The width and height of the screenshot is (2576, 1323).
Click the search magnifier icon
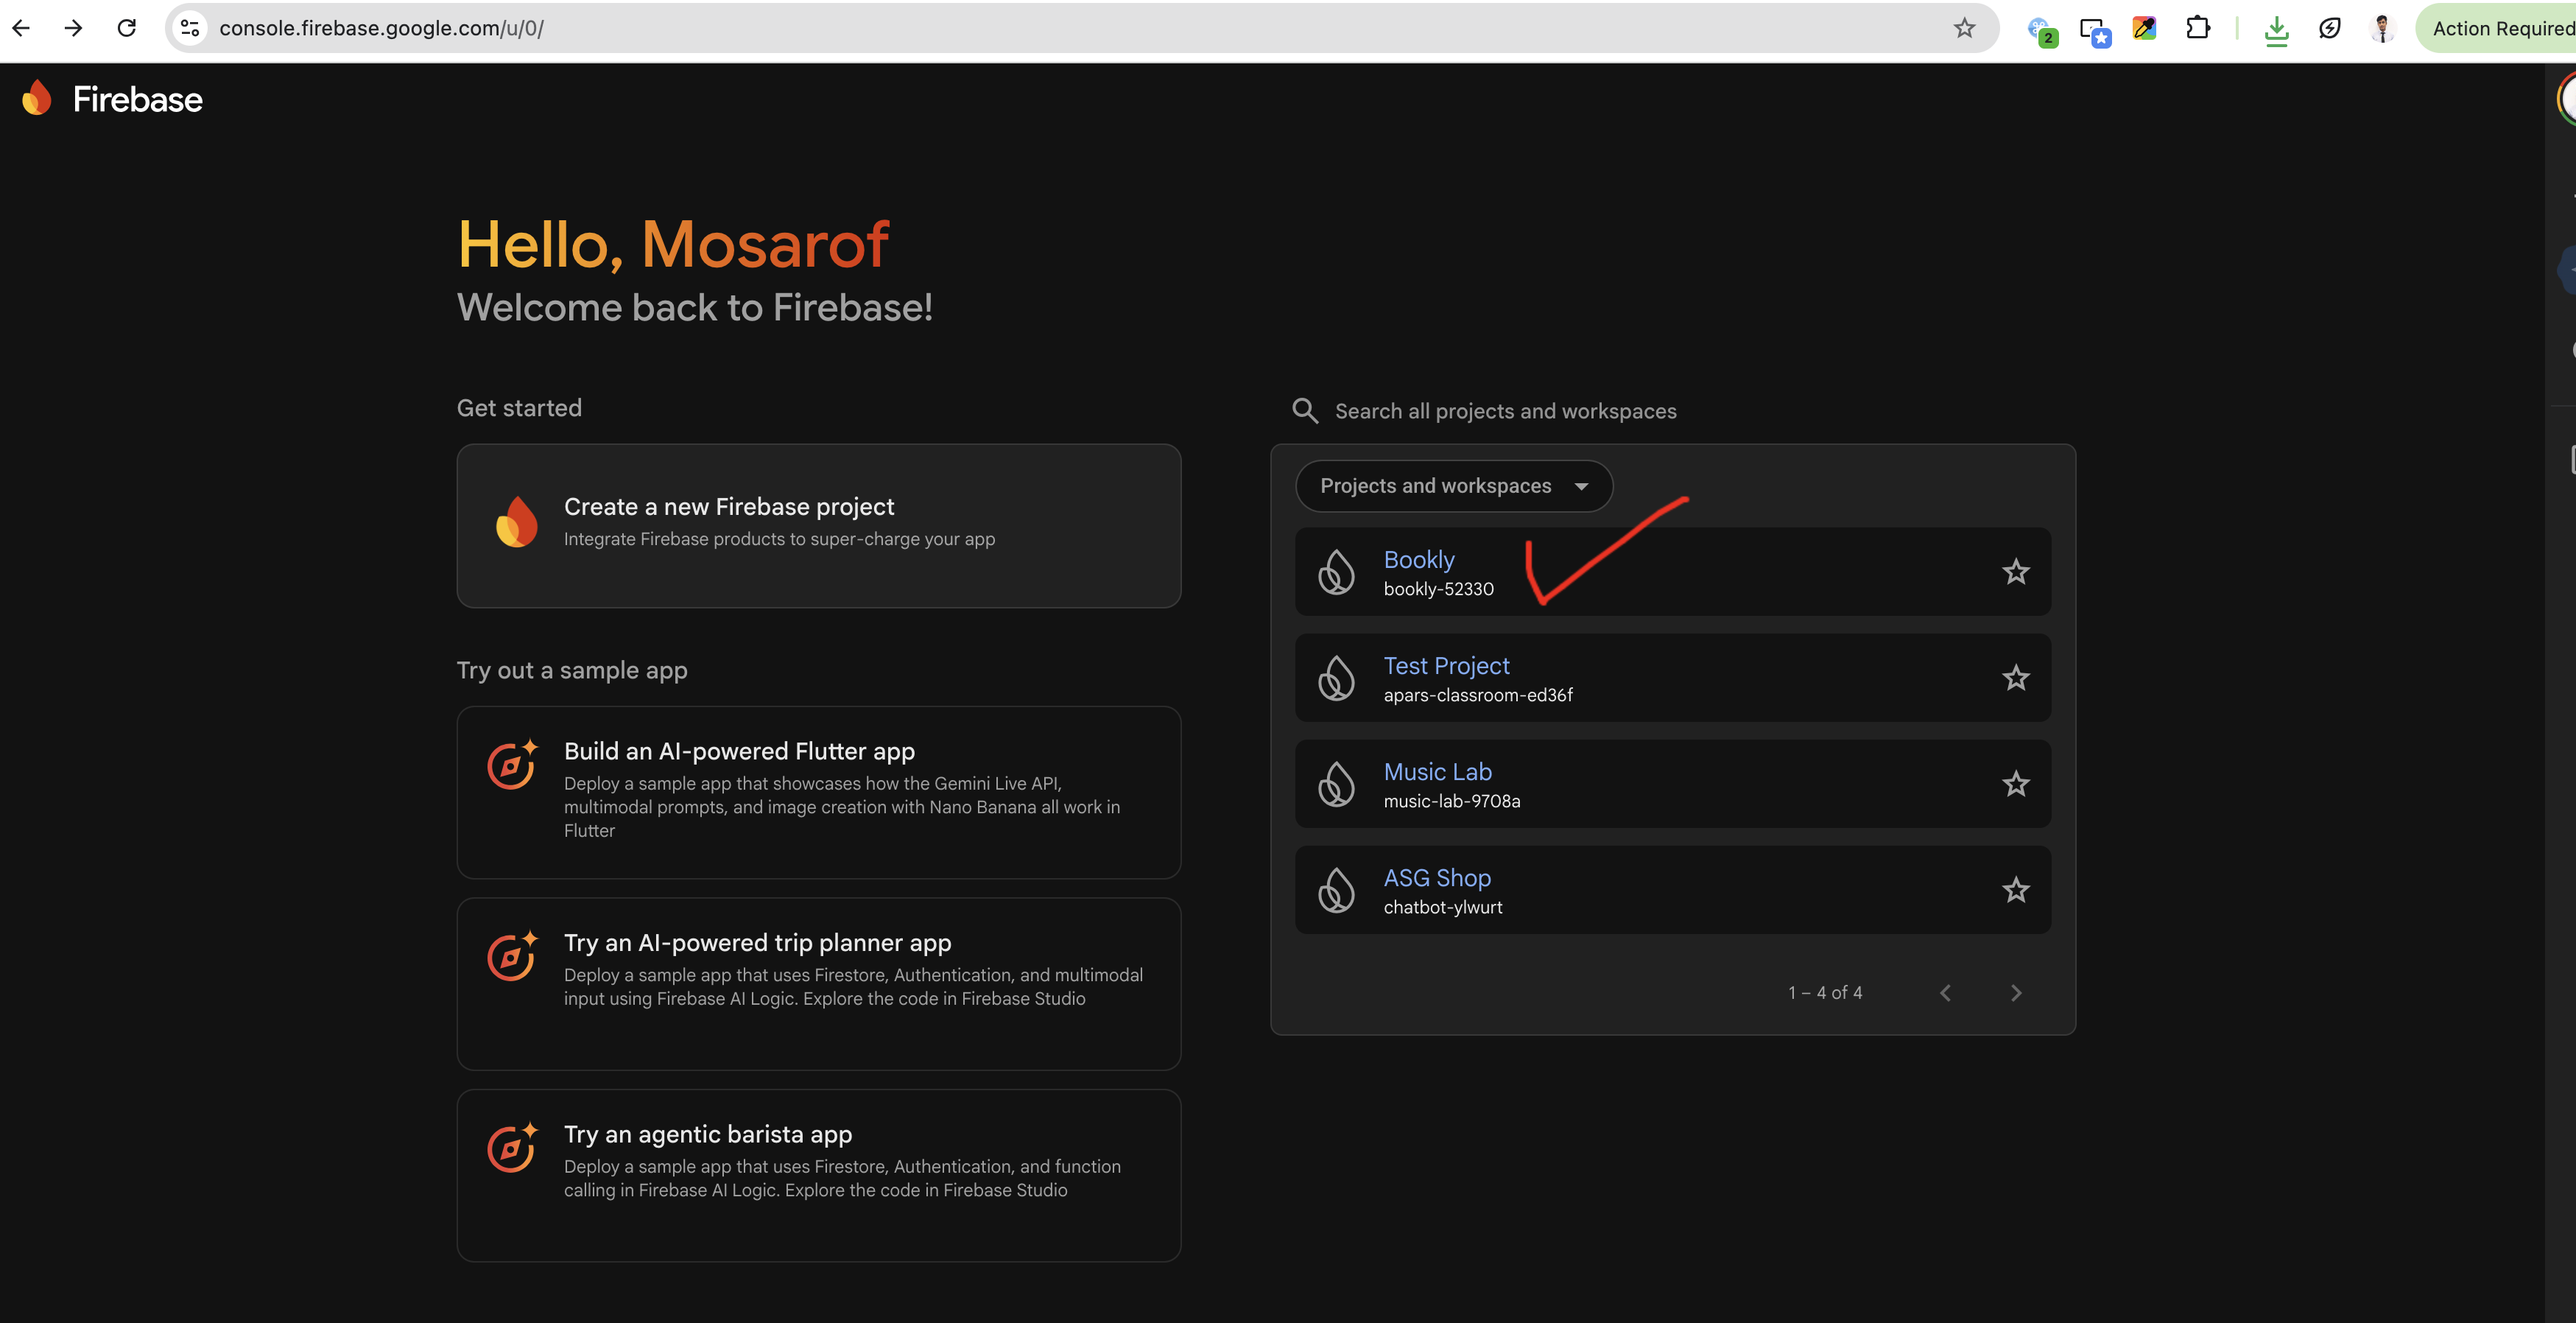[x=1304, y=410]
